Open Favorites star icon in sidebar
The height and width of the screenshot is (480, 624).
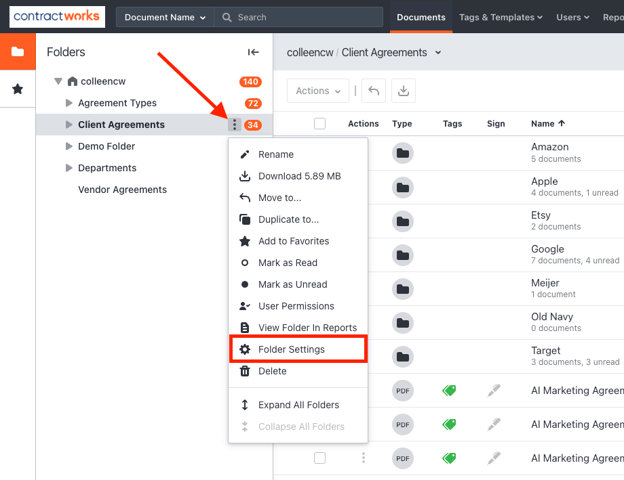tap(17, 90)
